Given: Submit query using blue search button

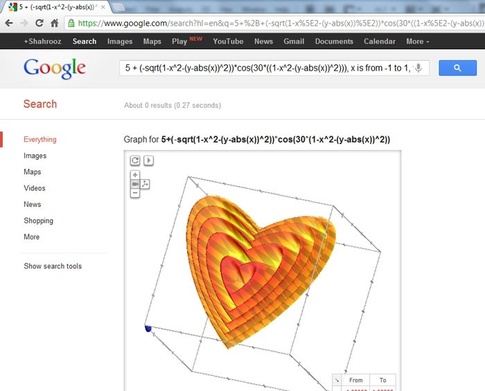Looking at the screenshot, I should tap(457, 68).
